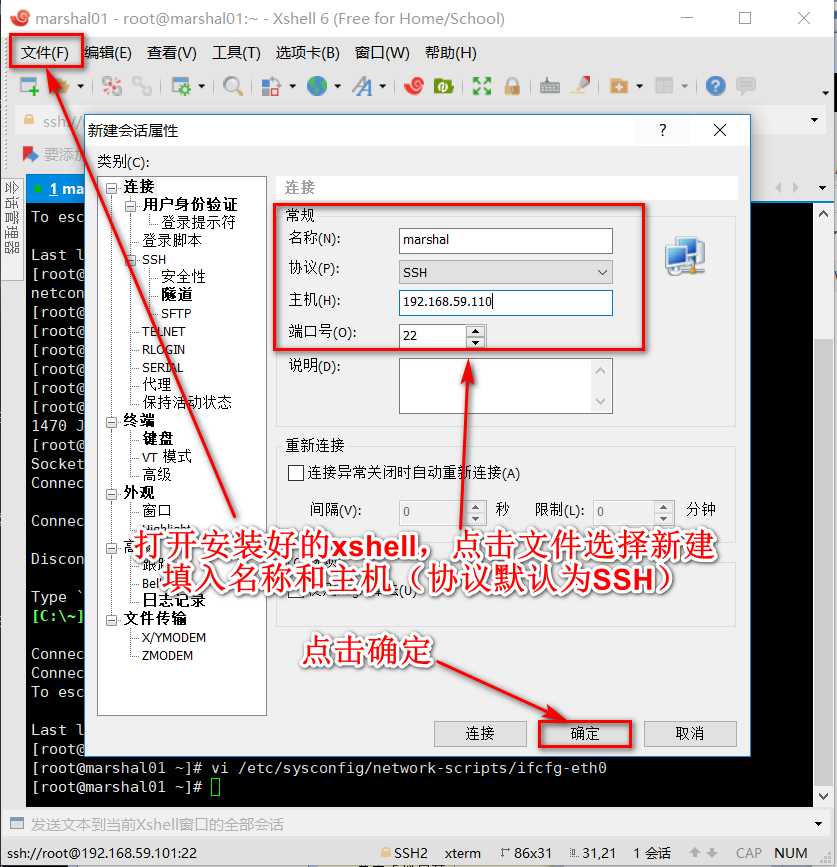837x867 pixels.
Task: Collapse the 用户身份验证 tree node
Action: pyautogui.click(x=130, y=206)
